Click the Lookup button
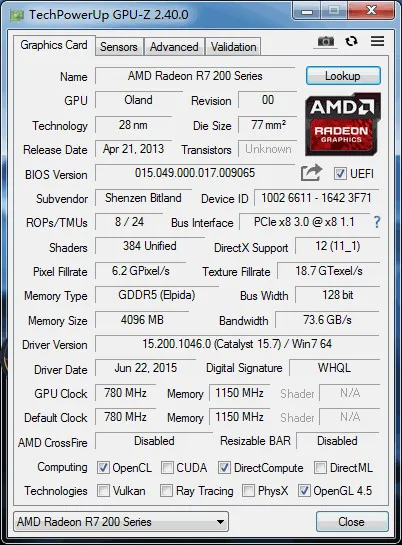 pyautogui.click(x=343, y=76)
